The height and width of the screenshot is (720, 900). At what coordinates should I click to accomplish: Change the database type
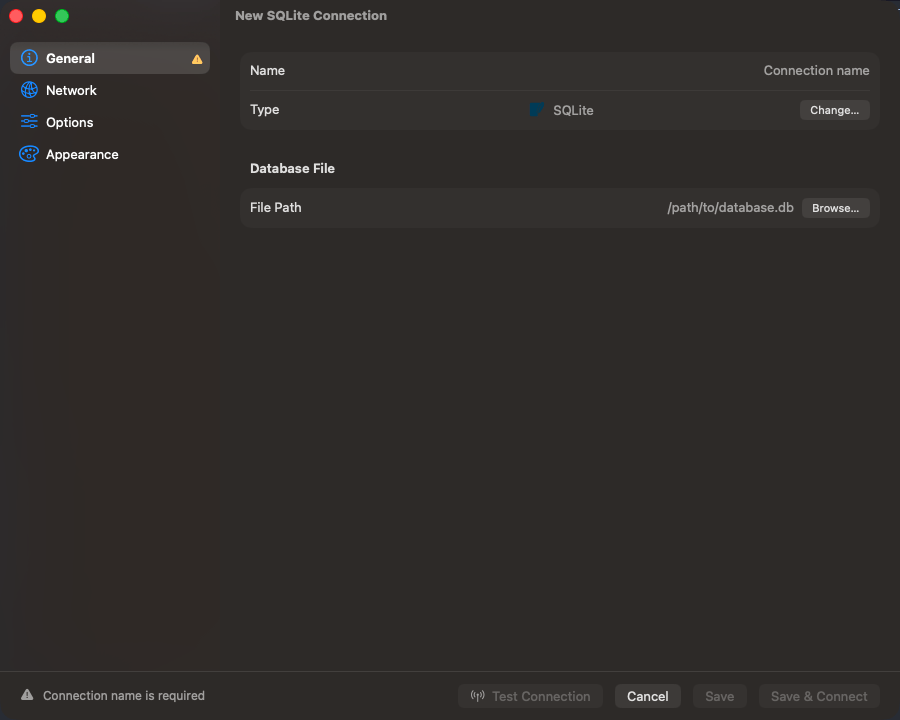tap(835, 110)
